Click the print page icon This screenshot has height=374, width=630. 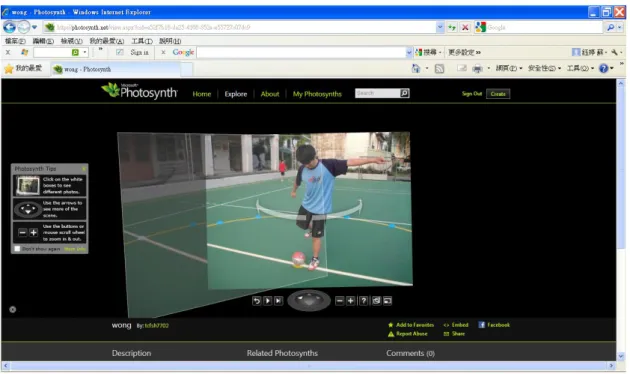[477, 69]
